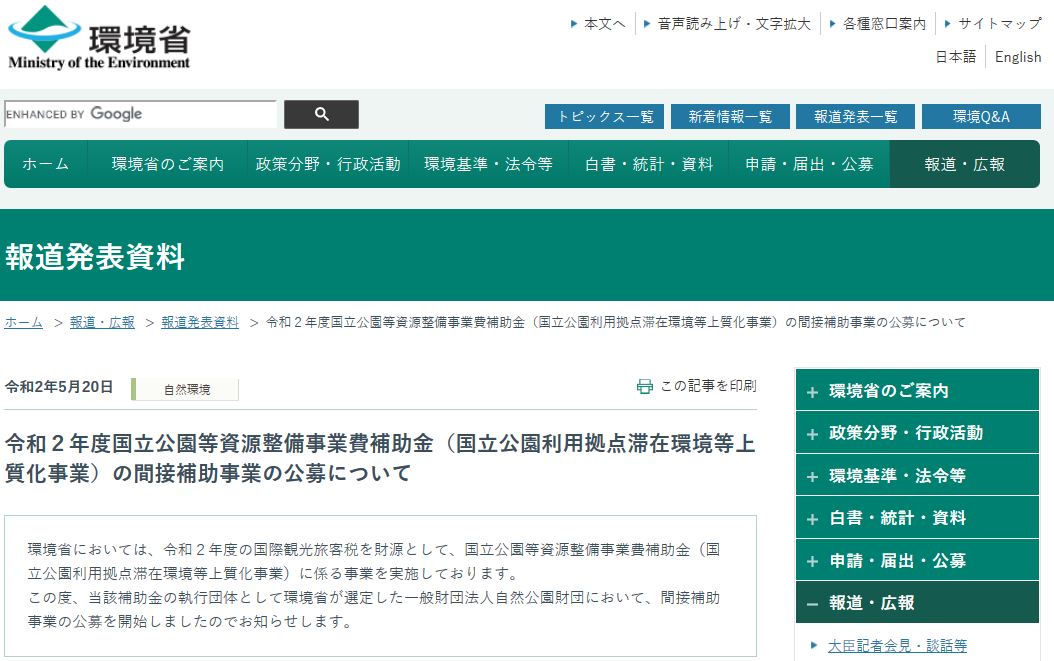Click 報道発表資料 breadcrumb link
Viewport: 1054px width, 661px height.
click(200, 322)
